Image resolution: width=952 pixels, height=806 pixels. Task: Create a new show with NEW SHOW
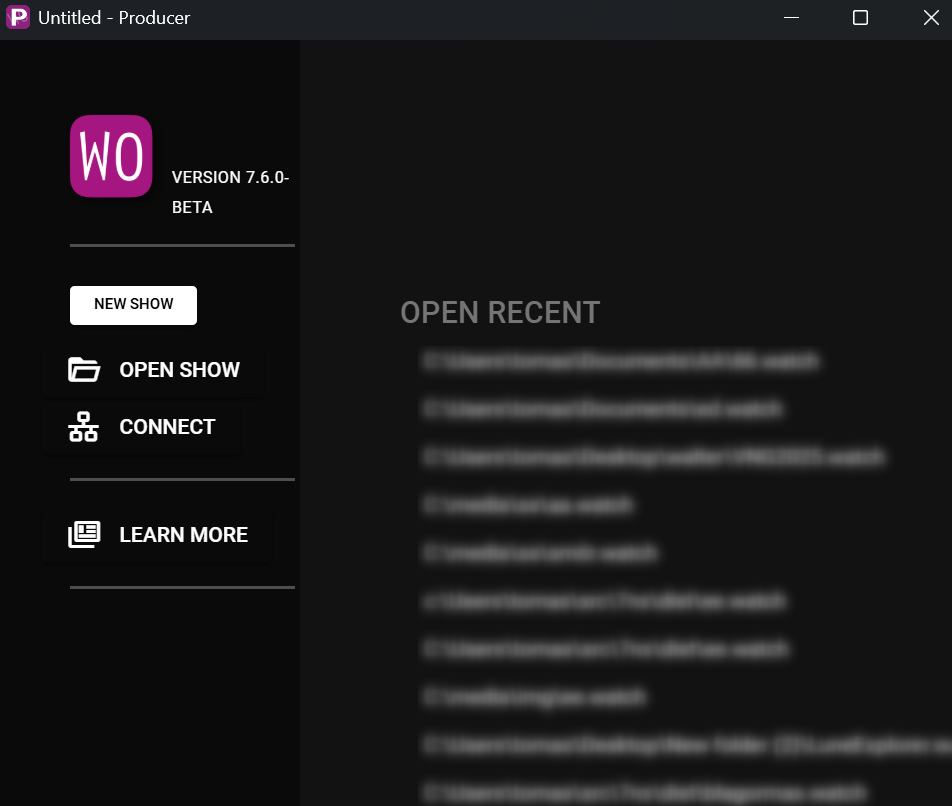(x=134, y=305)
